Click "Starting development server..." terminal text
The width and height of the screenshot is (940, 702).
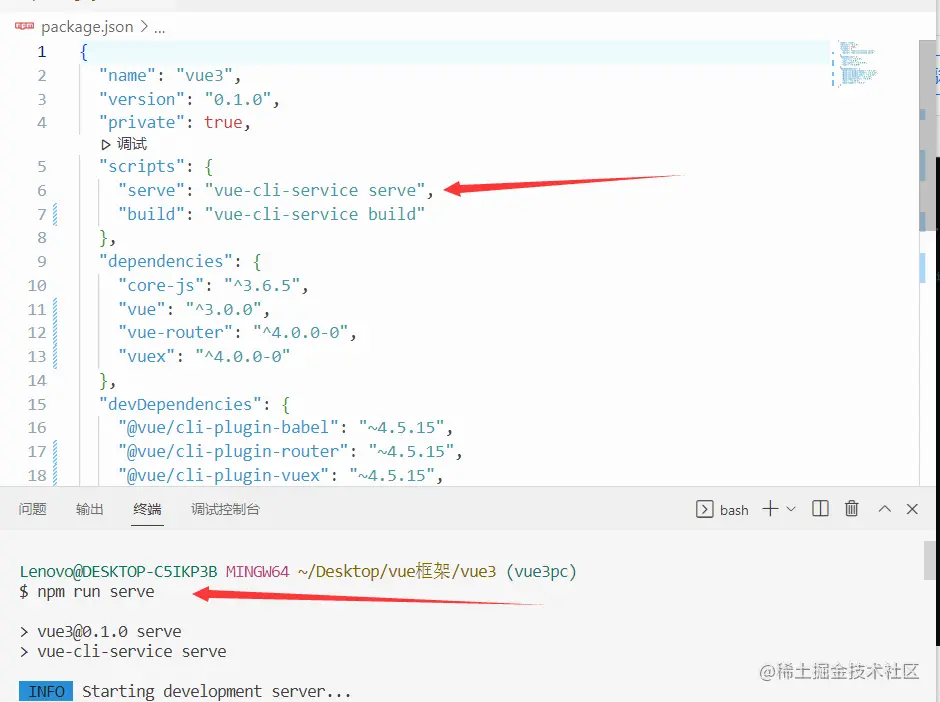point(216,692)
